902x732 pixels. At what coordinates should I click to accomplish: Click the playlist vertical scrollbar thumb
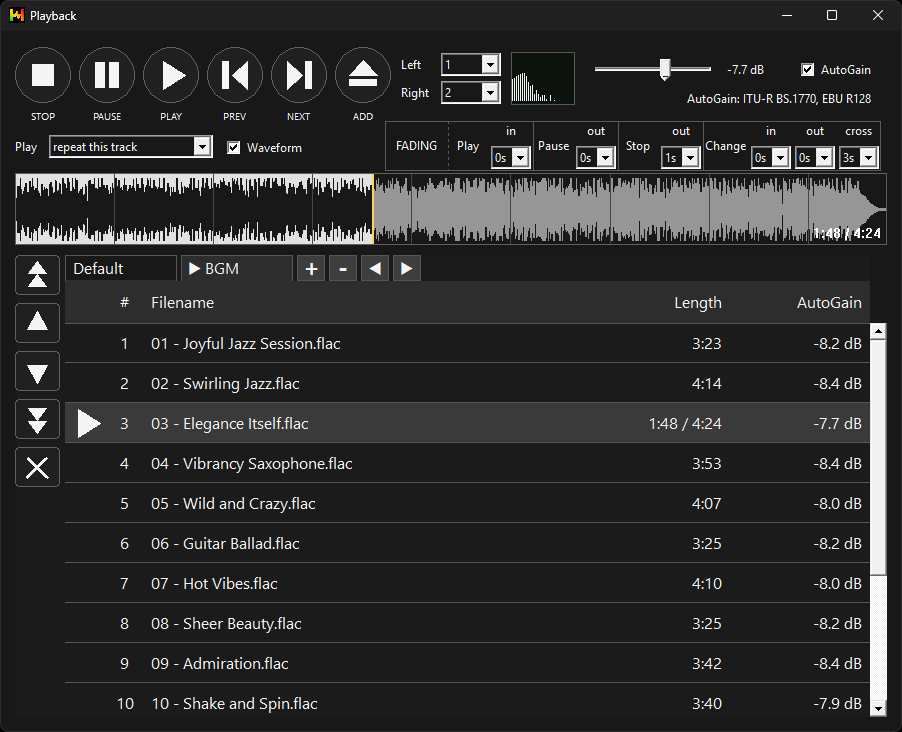[878, 456]
